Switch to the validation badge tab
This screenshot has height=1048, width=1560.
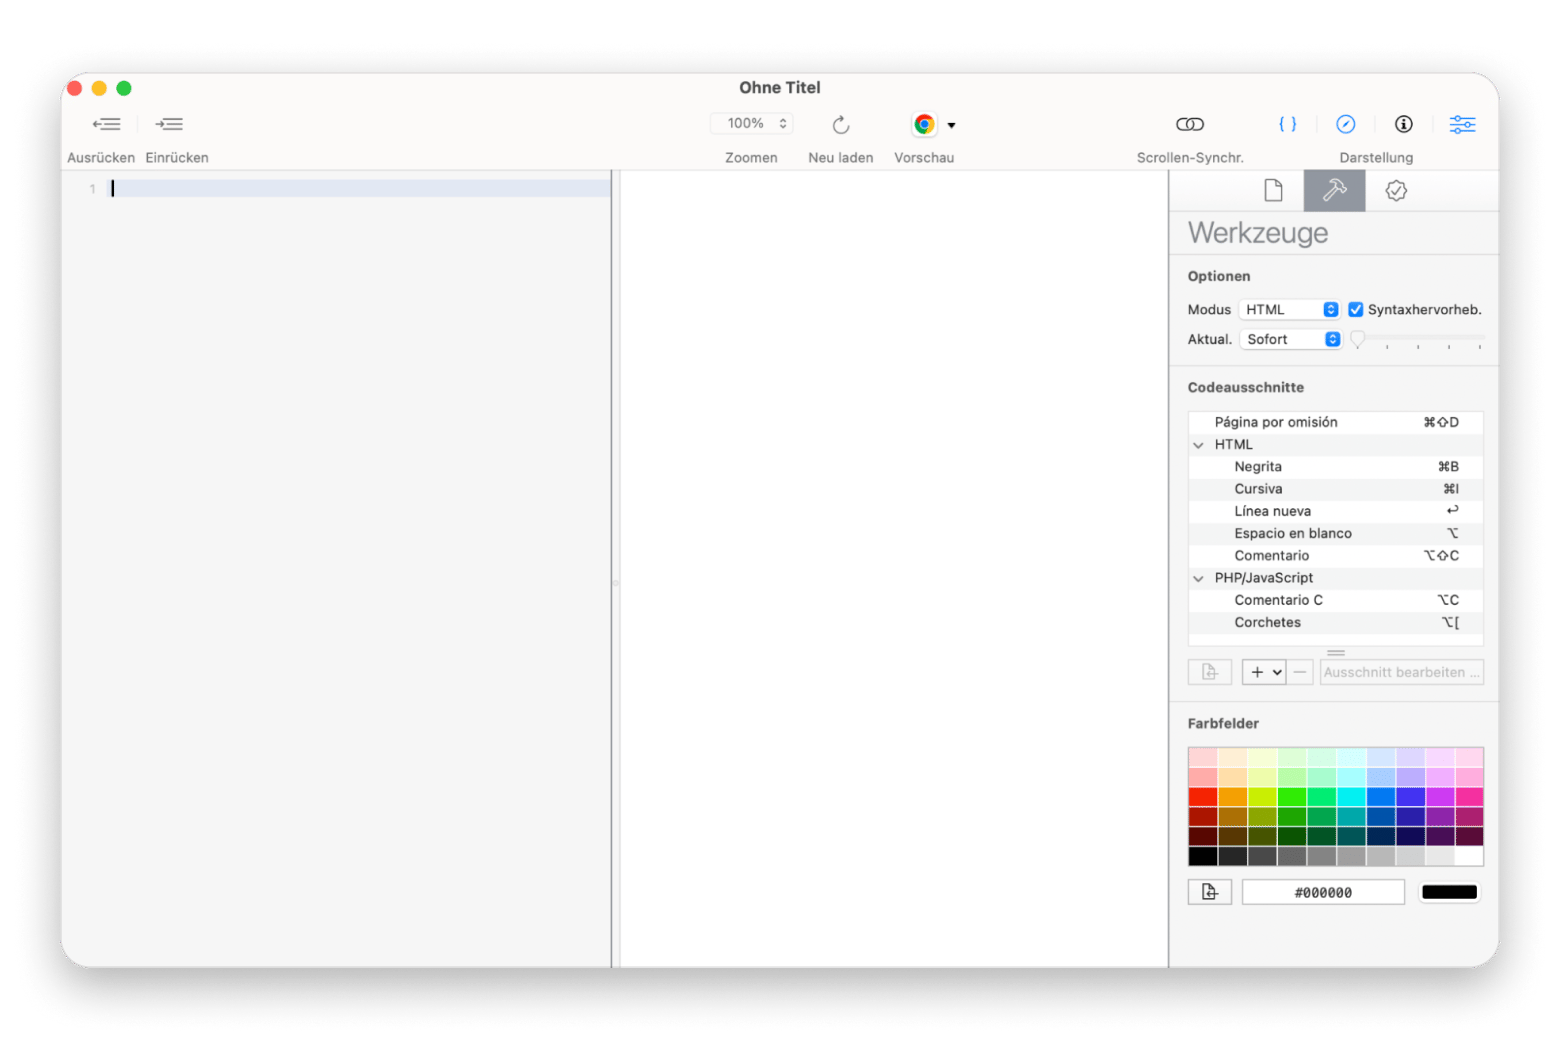coord(1396,190)
